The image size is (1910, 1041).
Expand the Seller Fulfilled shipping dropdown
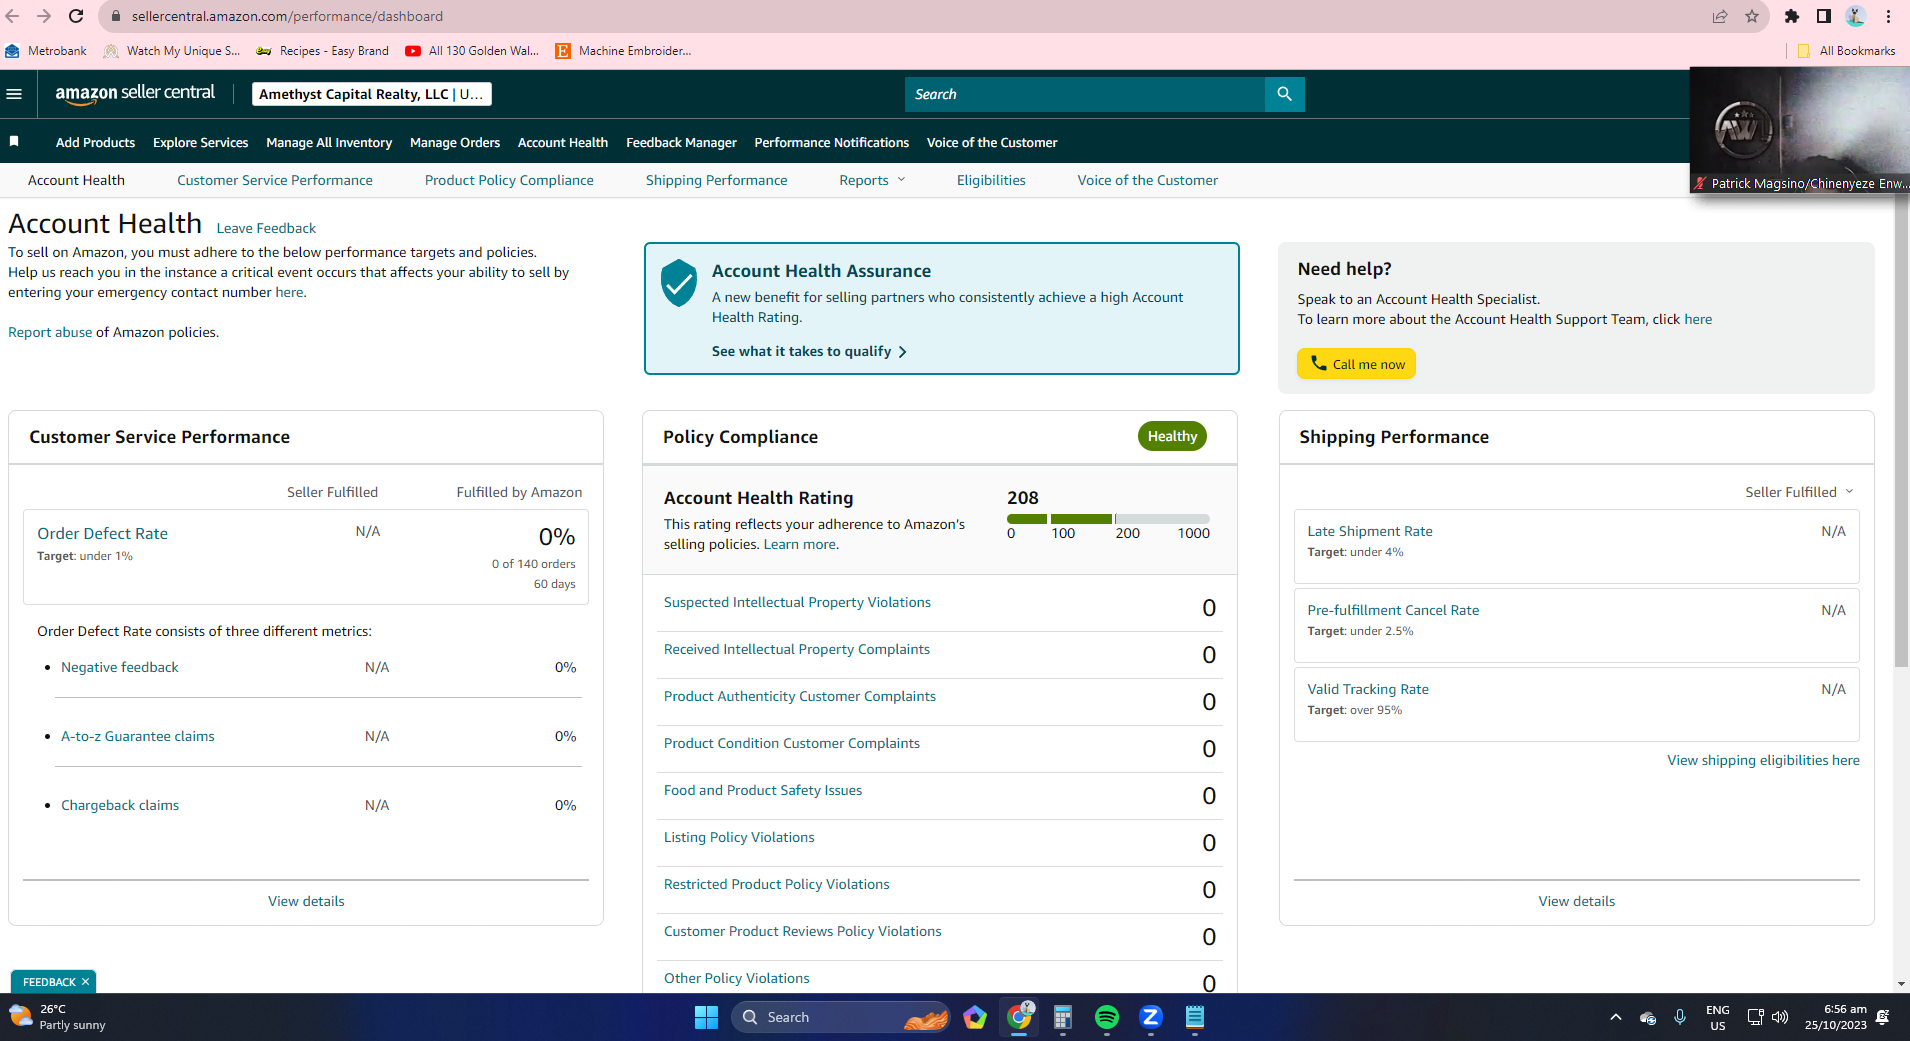(1800, 492)
